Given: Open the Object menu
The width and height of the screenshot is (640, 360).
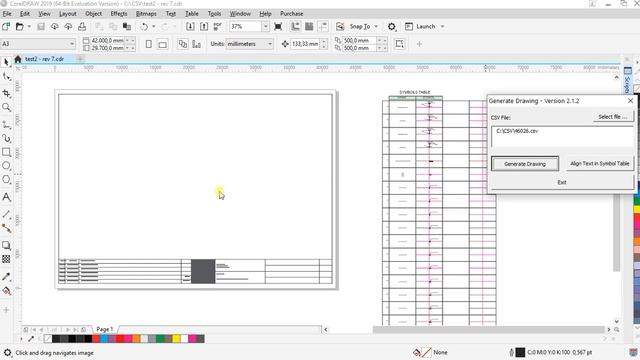Looking at the screenshot, I should (x=93, y=13).
